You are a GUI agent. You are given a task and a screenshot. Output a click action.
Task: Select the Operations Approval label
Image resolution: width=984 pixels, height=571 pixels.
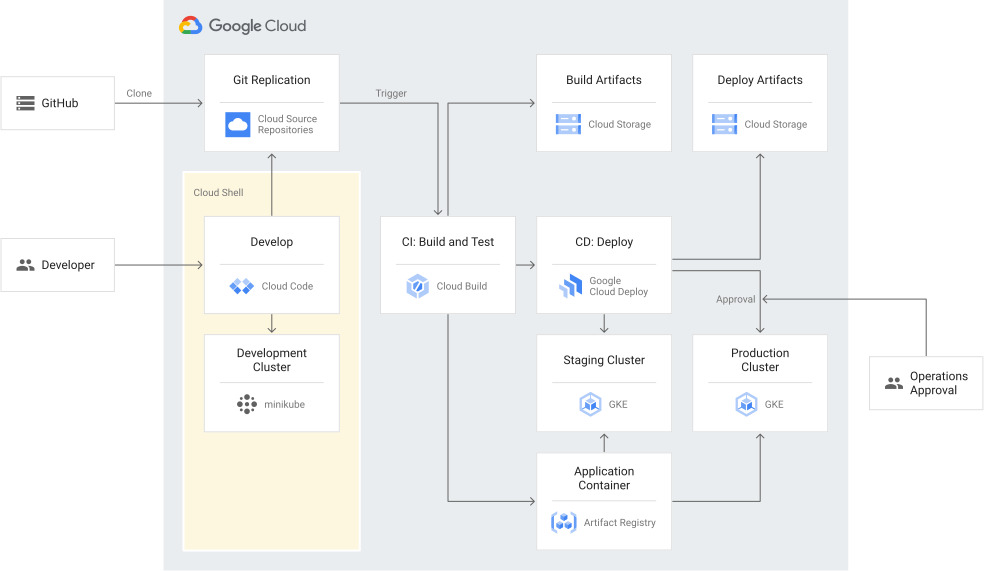(939, 383)
